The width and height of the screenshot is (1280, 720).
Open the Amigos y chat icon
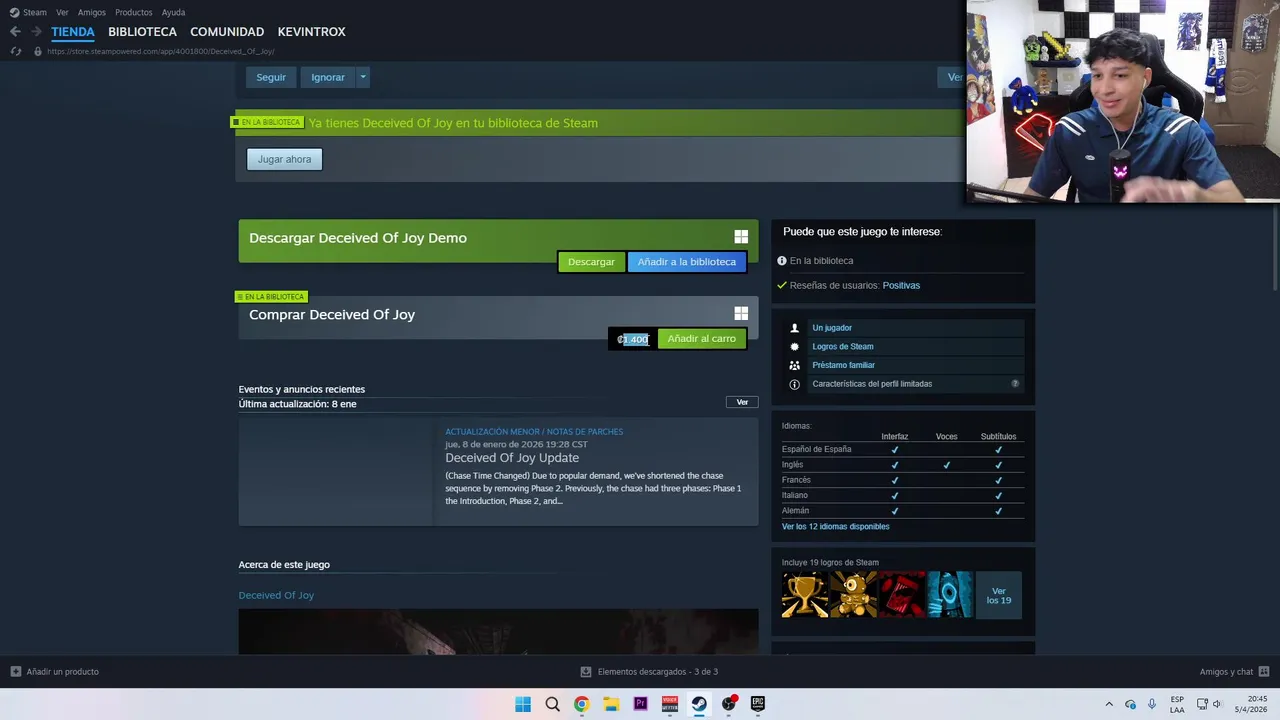(x=1264, y=672)
